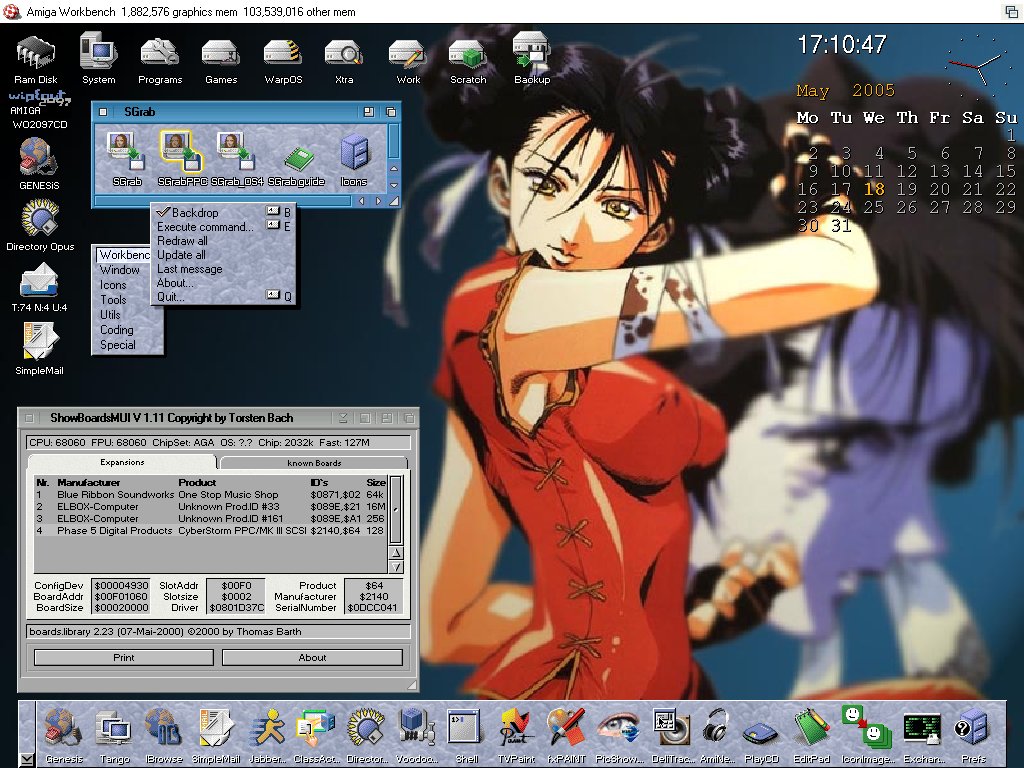This screenshot has height=768, width=1024.
Task: Click down arrow of boards list scrollbar
Action: click(x=396, y=567)
